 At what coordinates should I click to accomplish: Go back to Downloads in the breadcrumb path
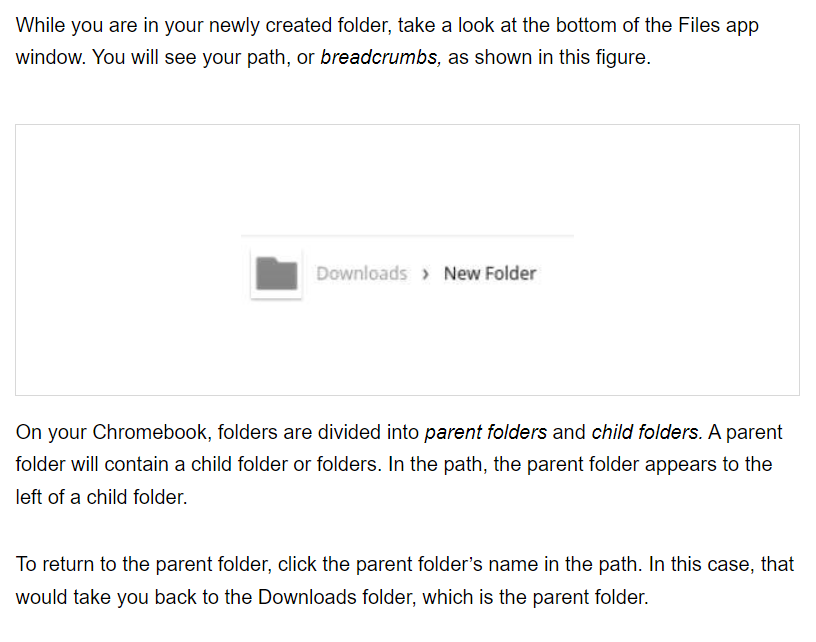361,273
